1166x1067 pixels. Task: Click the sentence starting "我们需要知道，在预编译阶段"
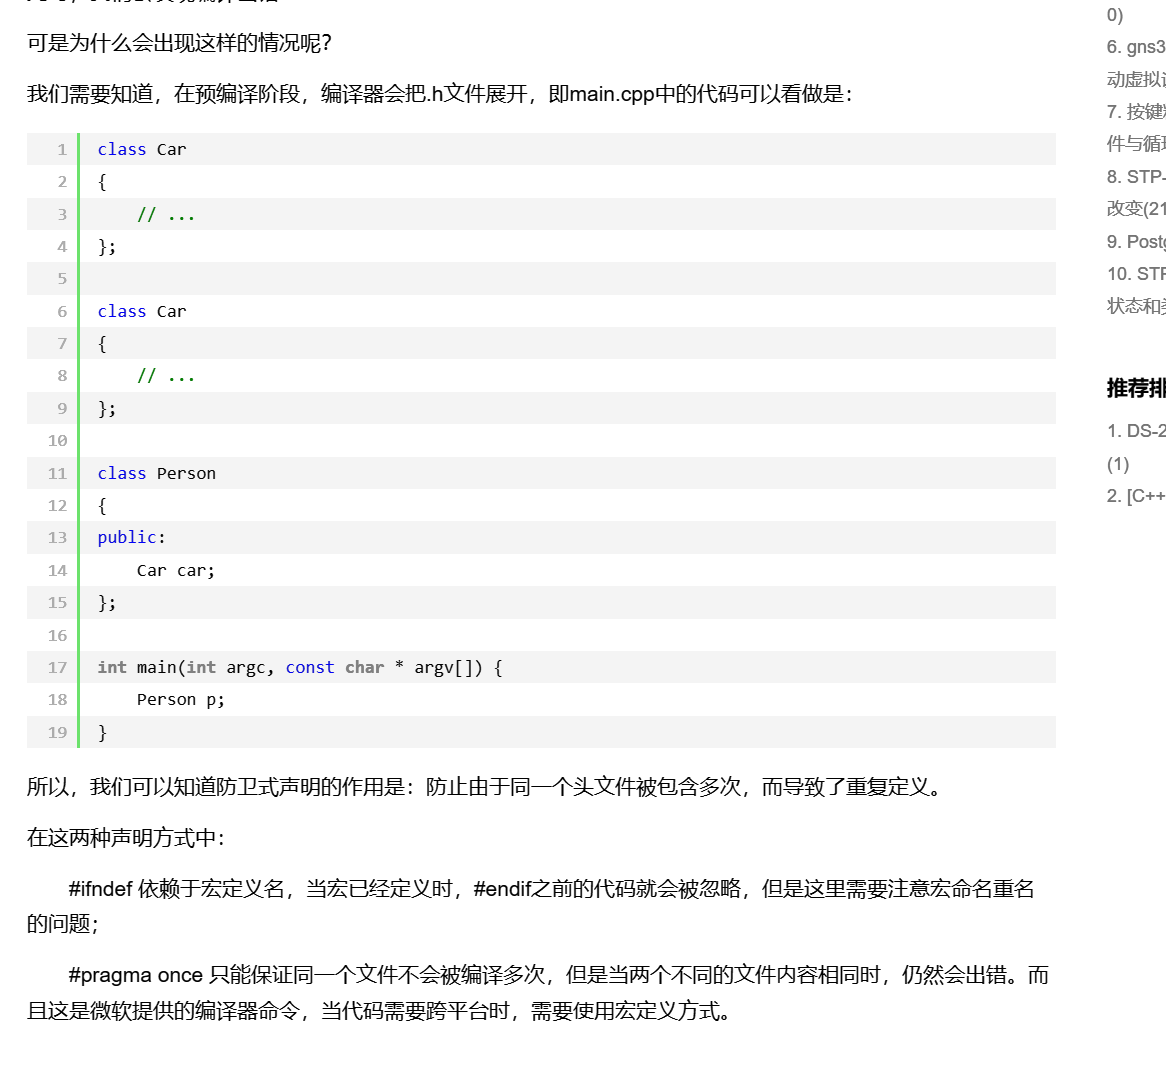(439, 94)
